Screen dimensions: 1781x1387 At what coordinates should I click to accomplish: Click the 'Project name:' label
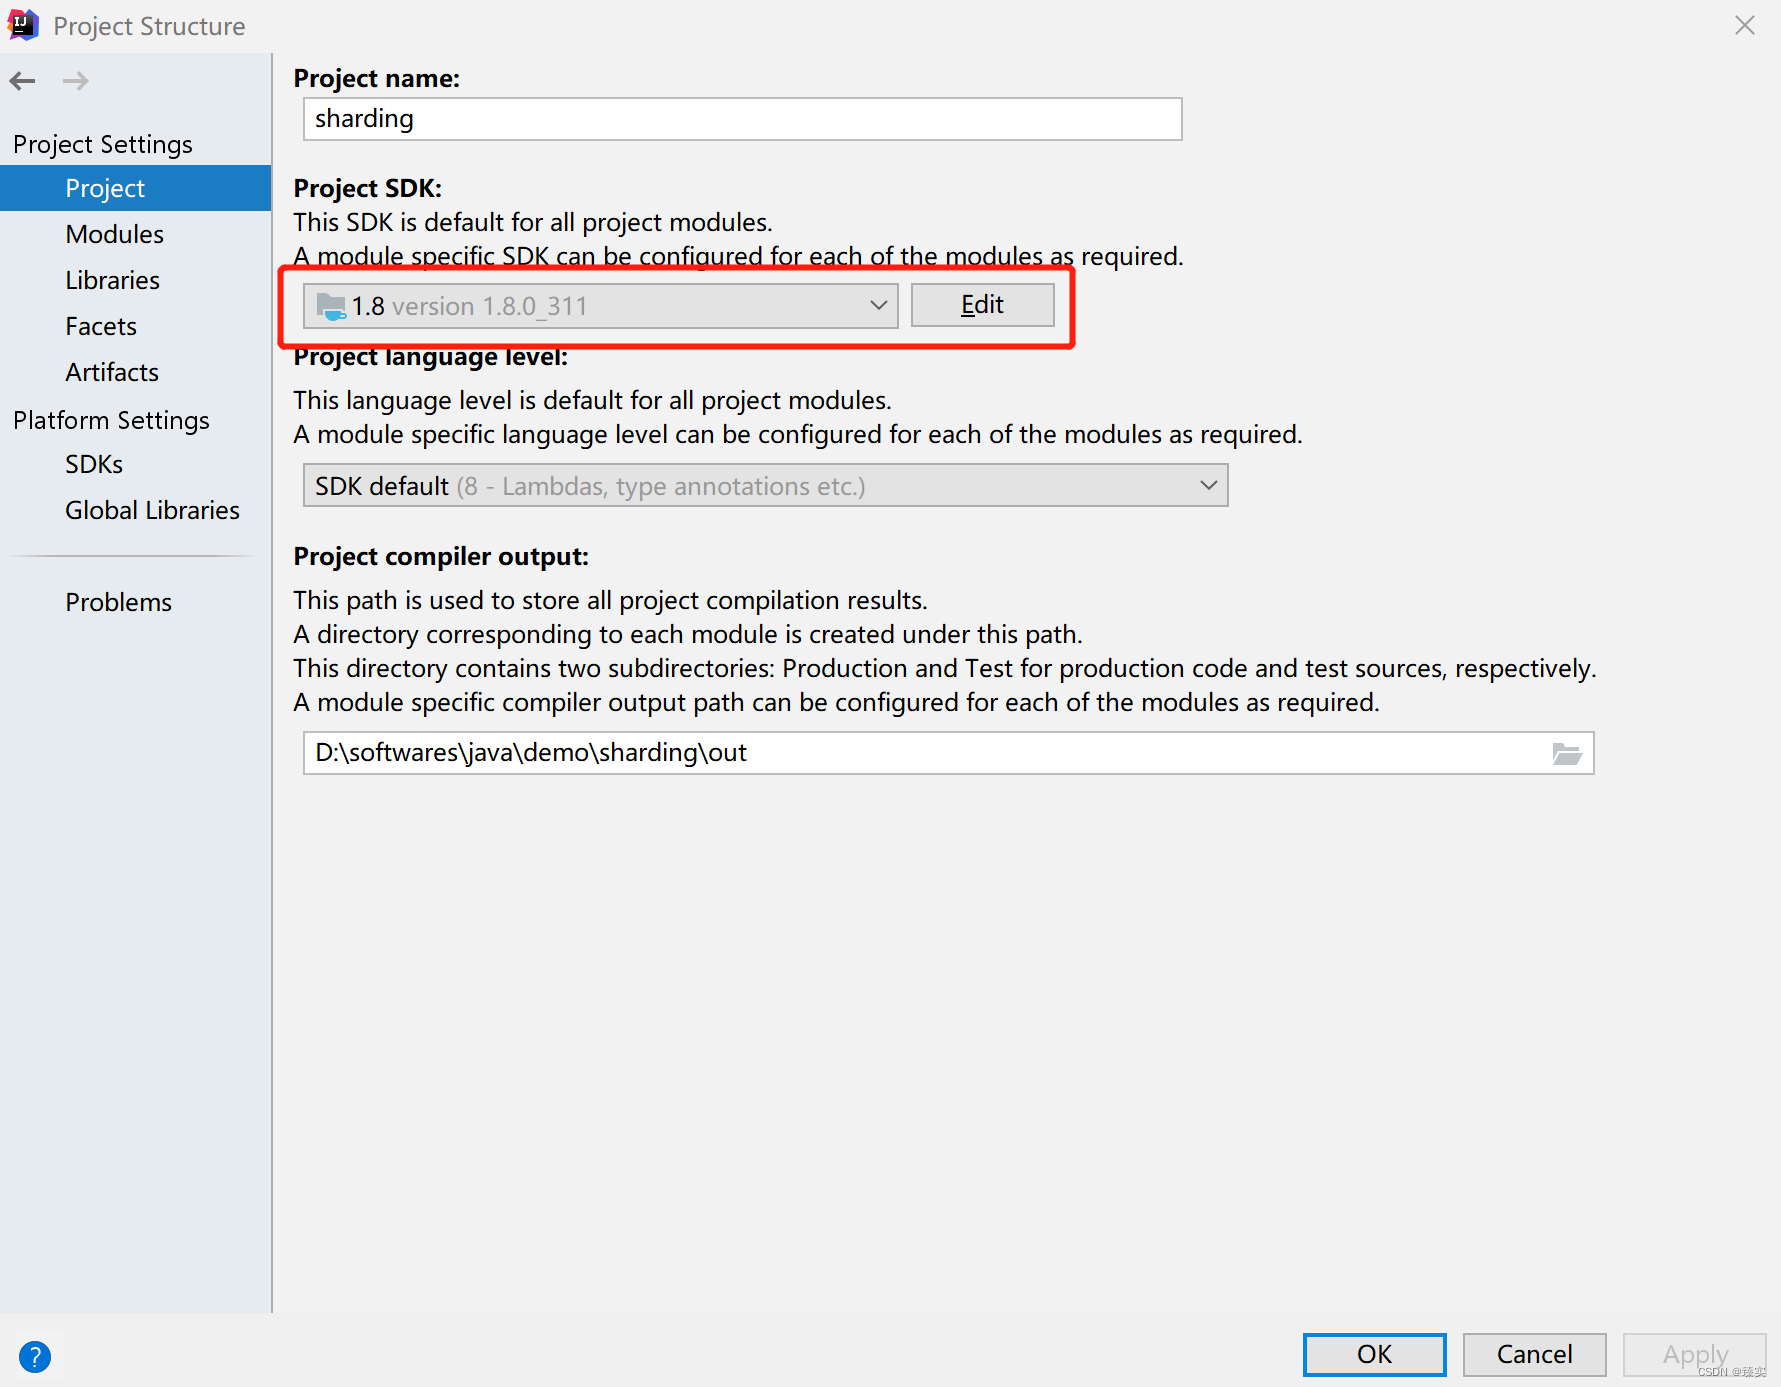click(376, 78)
